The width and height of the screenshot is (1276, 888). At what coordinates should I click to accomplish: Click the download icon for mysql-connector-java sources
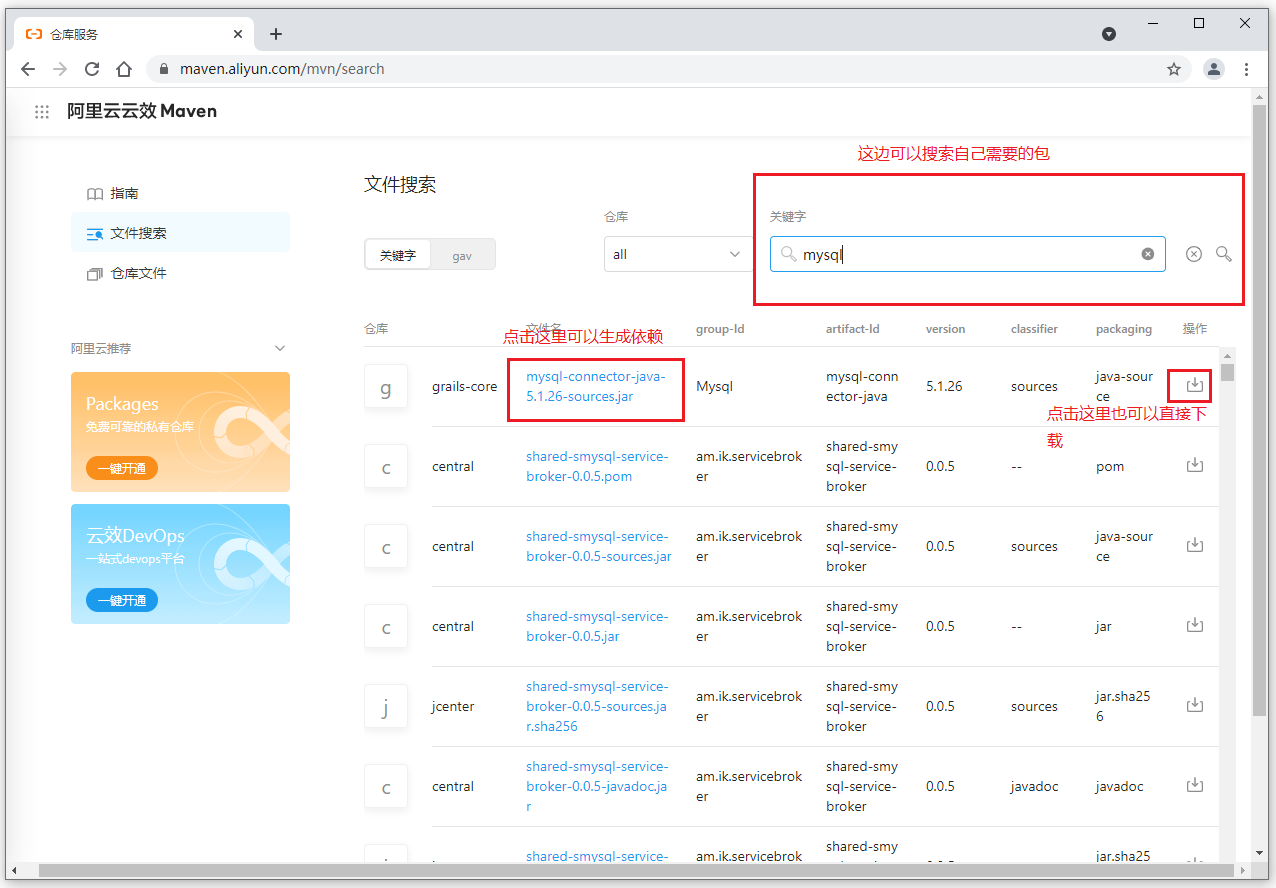pyautogui.click(x=1194, y=385)
